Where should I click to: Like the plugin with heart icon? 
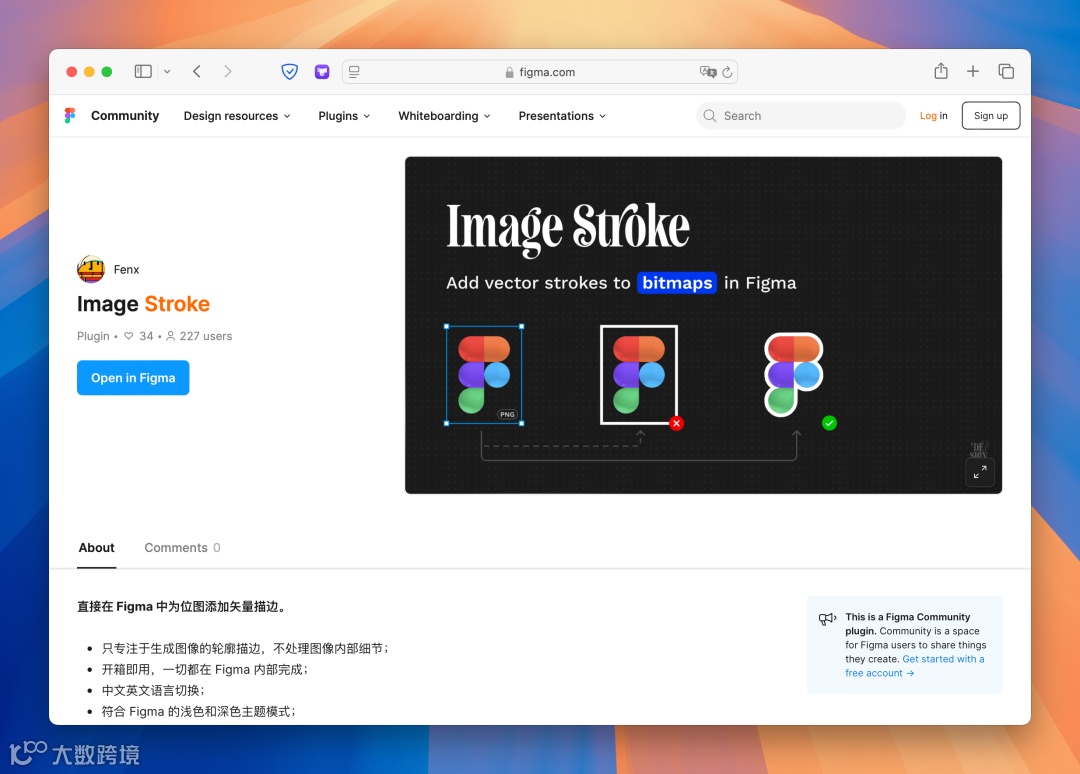tap(129, 336)
